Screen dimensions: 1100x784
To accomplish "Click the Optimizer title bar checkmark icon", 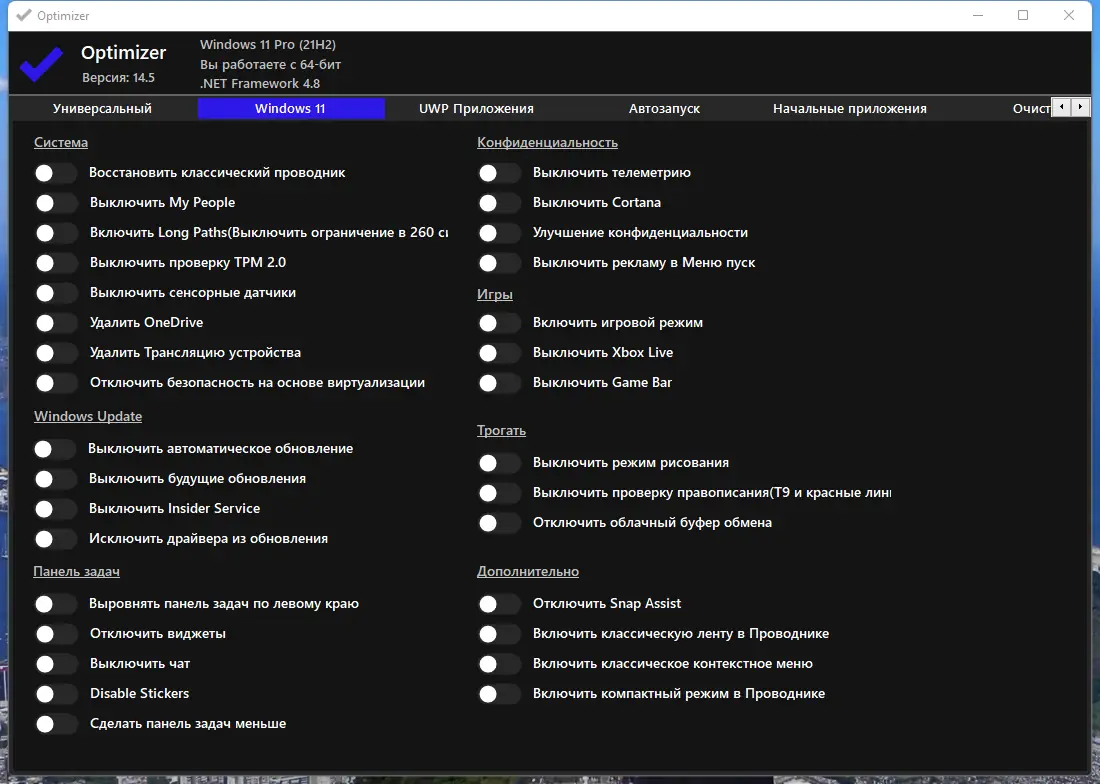I will point(24,15).
